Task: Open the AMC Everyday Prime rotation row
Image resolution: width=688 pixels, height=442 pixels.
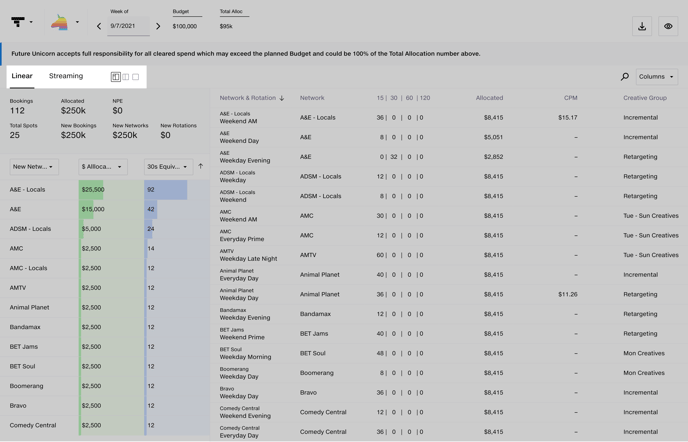Action: [449, 235]
